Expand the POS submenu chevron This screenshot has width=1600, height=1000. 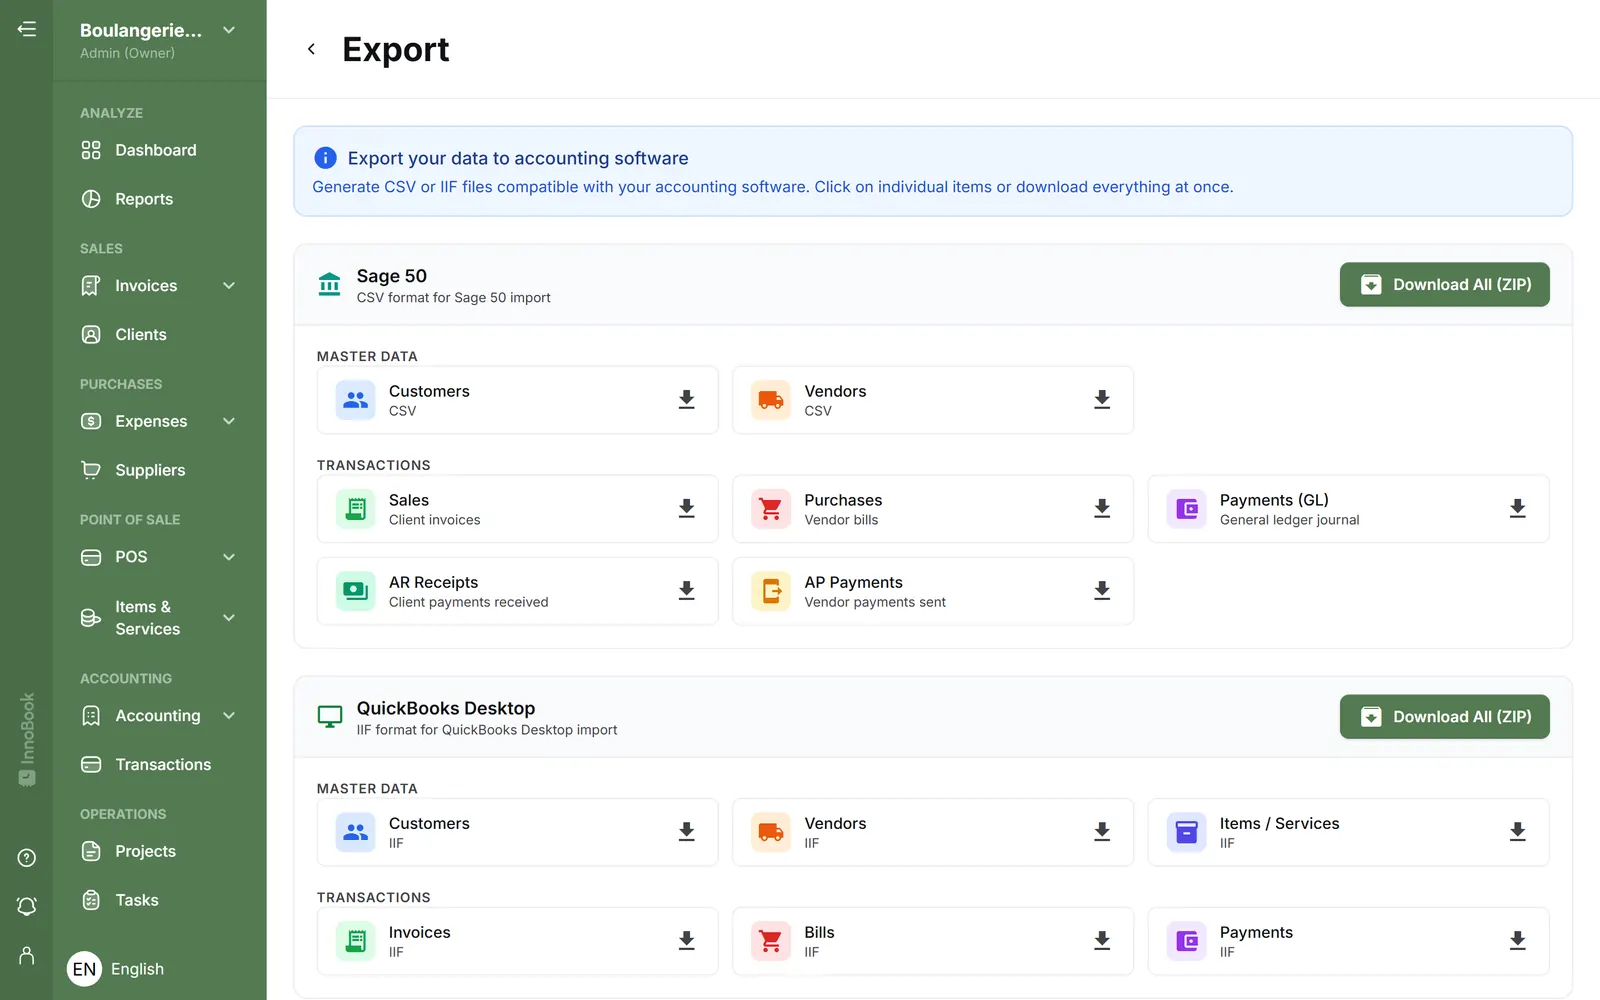[229, 557]
